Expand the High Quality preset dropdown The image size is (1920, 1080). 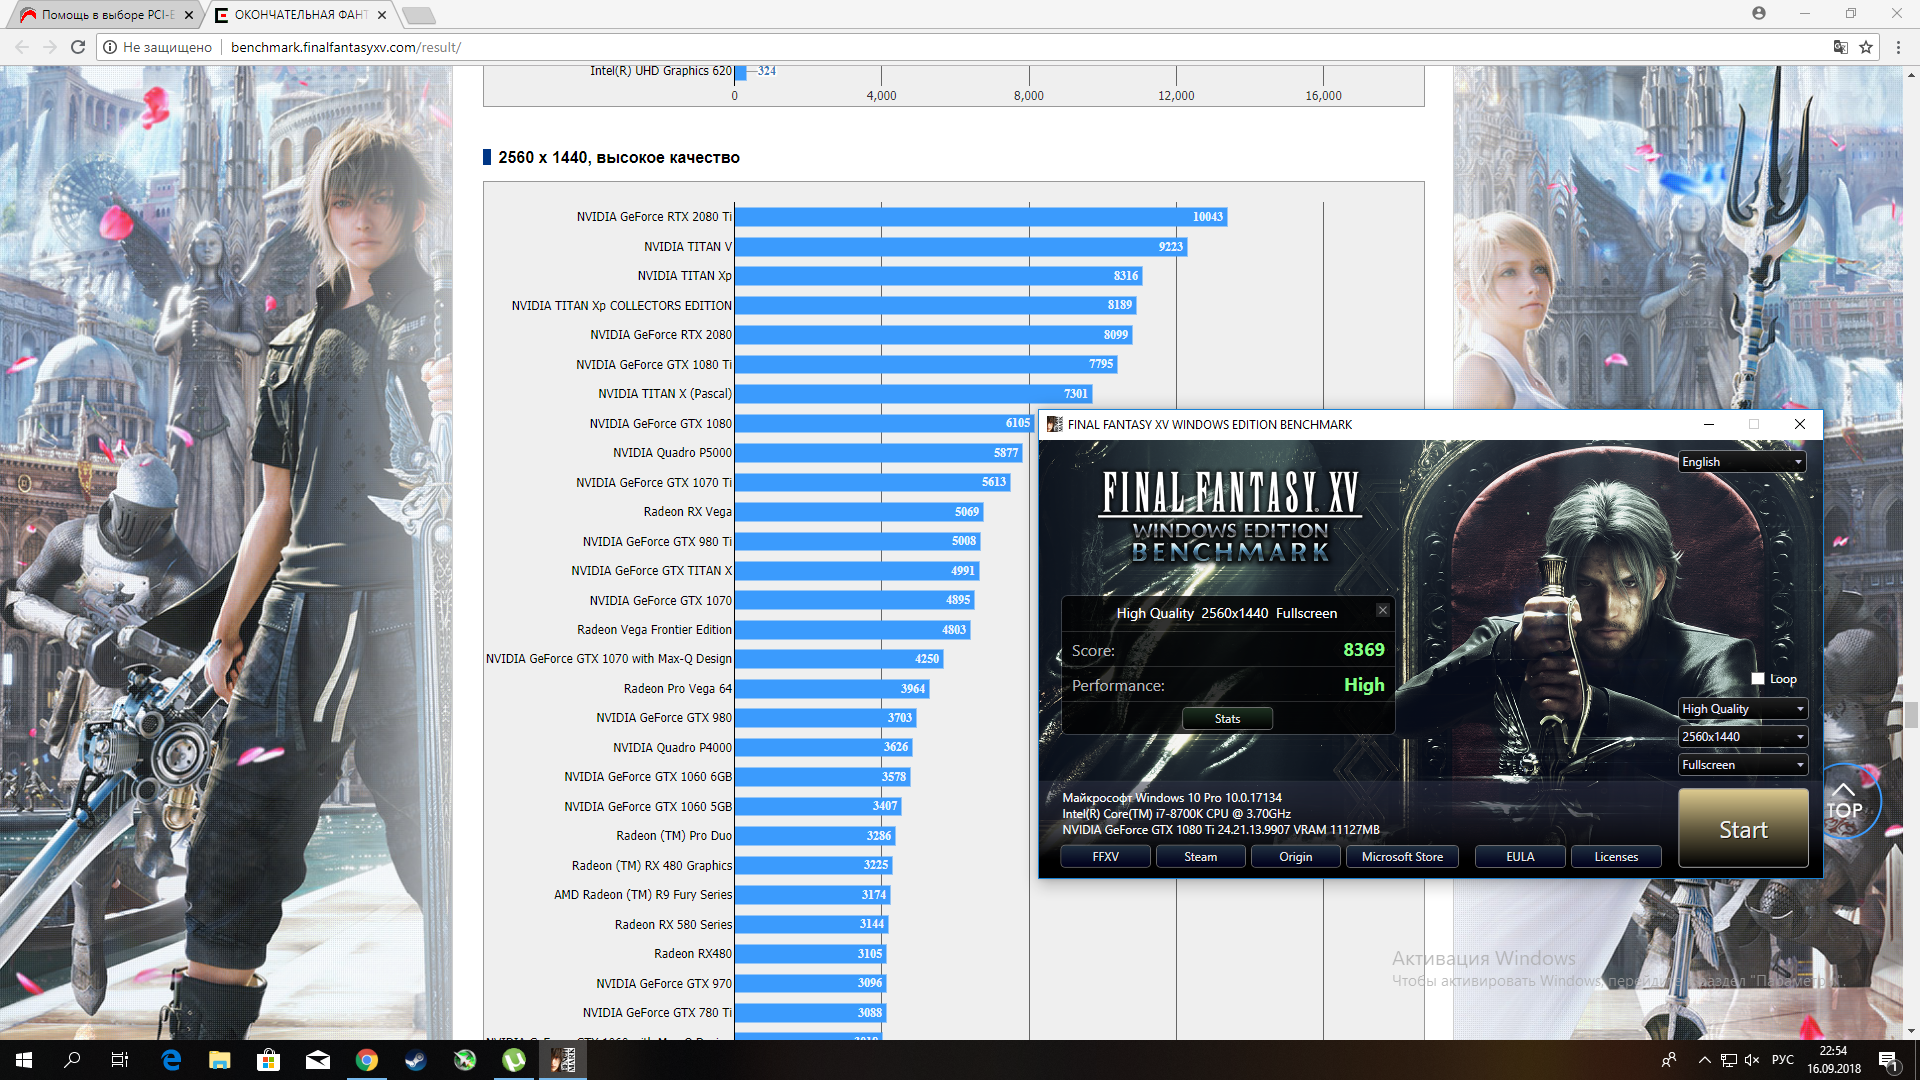coord(1742,709)
